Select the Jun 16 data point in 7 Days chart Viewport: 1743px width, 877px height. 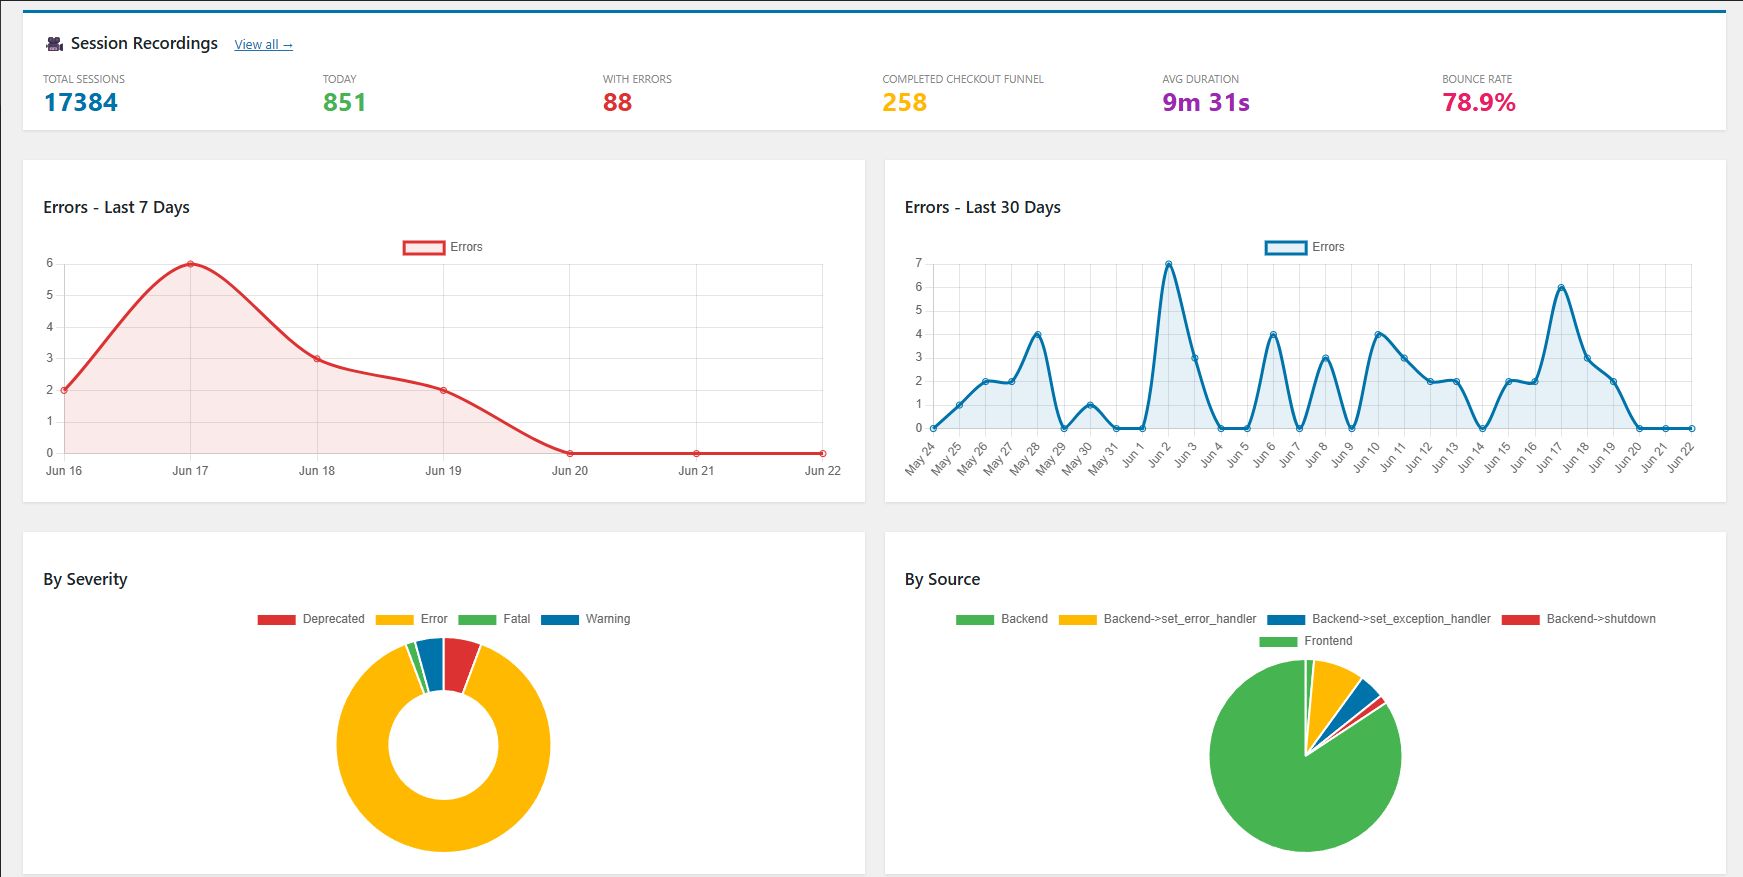click(64, 390)
